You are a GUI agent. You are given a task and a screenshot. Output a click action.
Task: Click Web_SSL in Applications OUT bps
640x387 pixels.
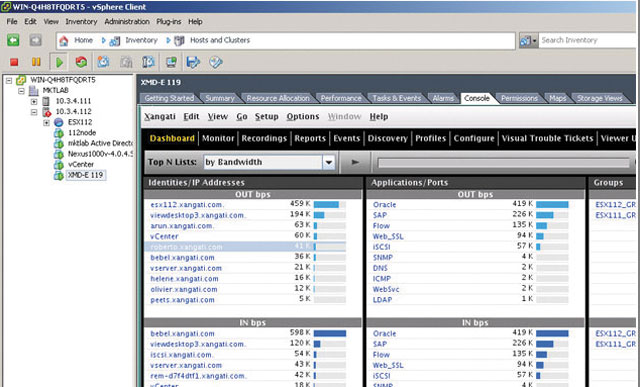point(388,237)
